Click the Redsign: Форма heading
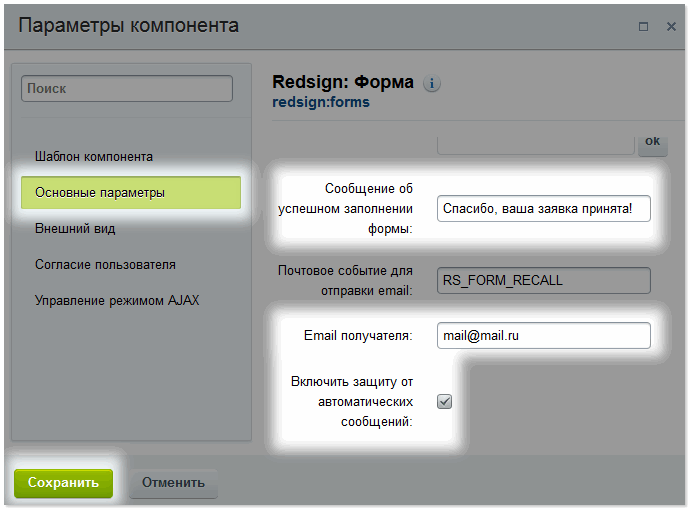The image size is (690, 510). pos(343,83)
